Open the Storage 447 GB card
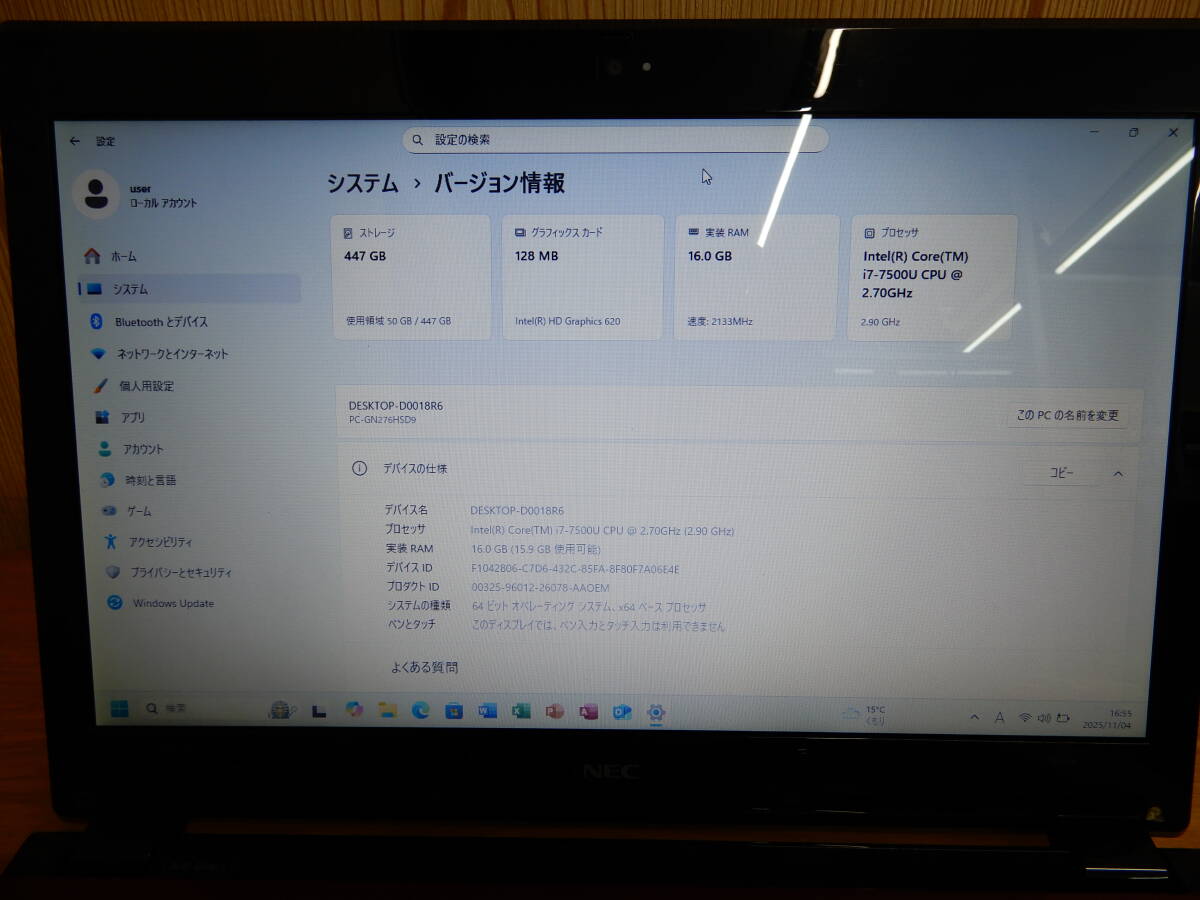 click(x=411, y=277)
